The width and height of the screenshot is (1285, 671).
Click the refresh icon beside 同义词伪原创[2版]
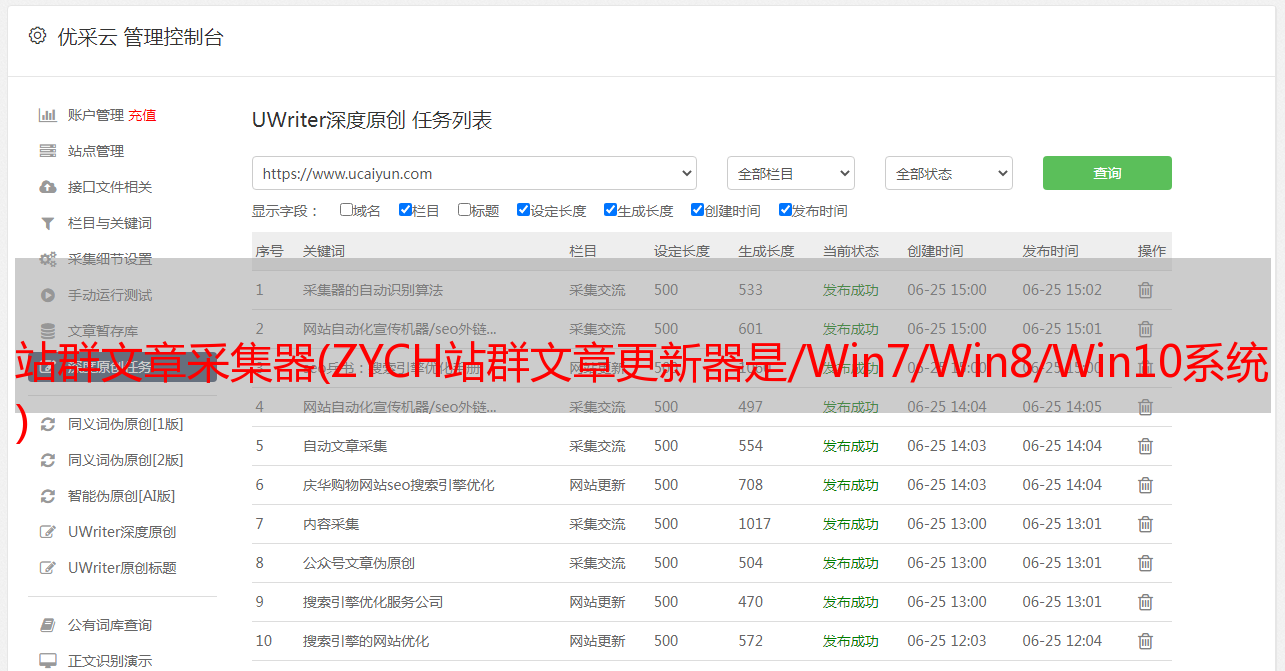[47, 460]
